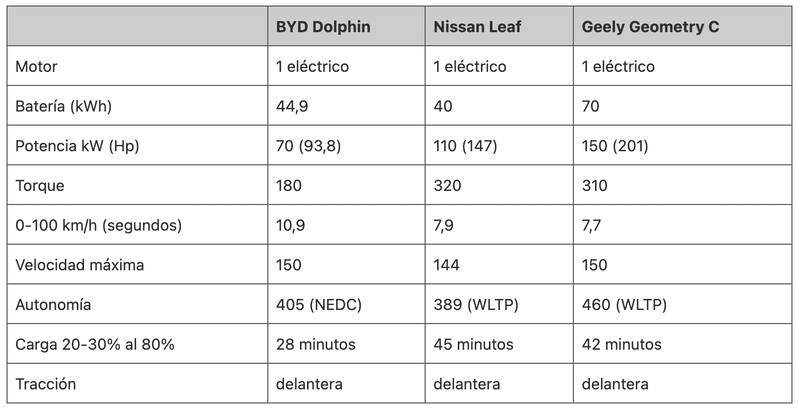Select the Tracción row label

tap(46, 383)
